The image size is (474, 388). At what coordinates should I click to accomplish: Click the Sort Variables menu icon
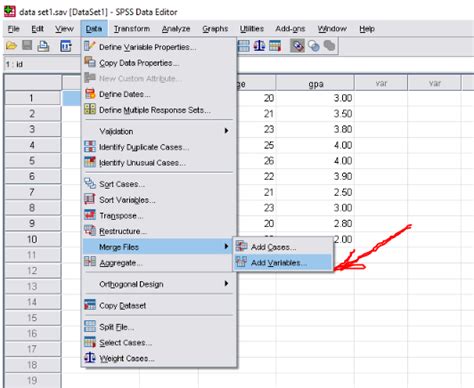pyautogui.click(x=90, y=199)
